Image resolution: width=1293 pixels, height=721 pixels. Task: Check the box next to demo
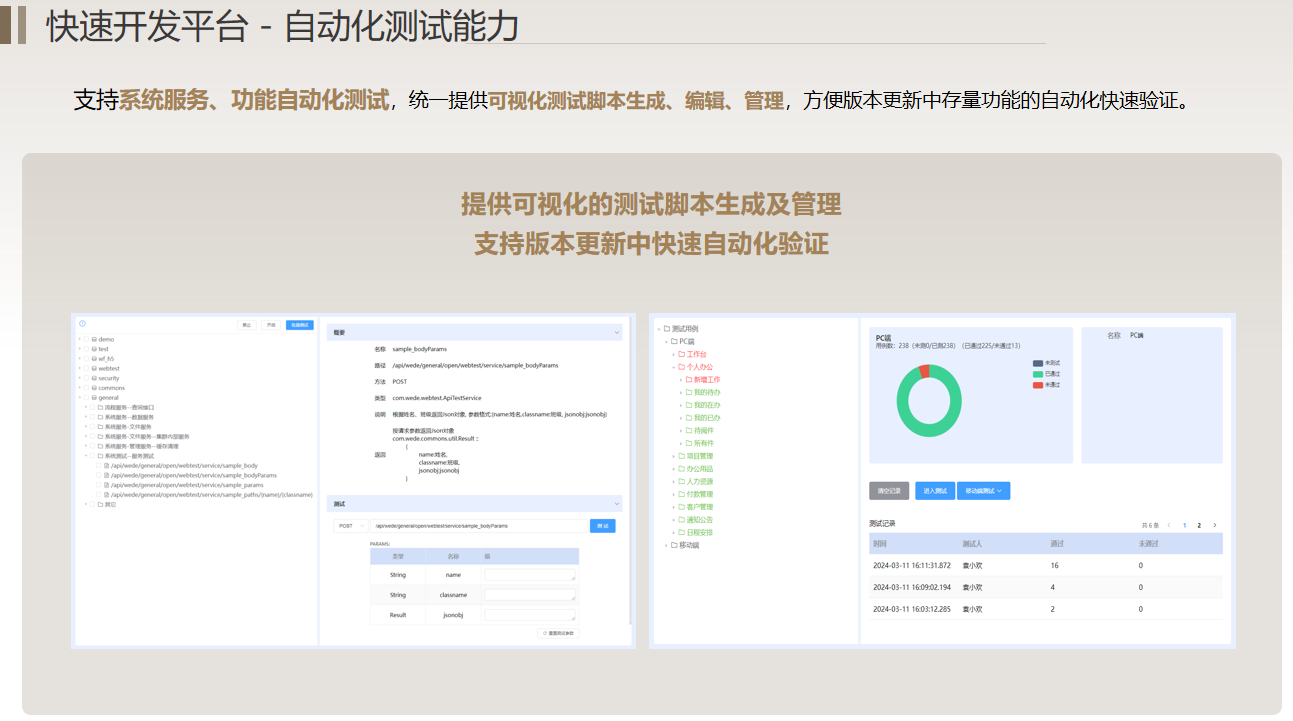point(86,339)
